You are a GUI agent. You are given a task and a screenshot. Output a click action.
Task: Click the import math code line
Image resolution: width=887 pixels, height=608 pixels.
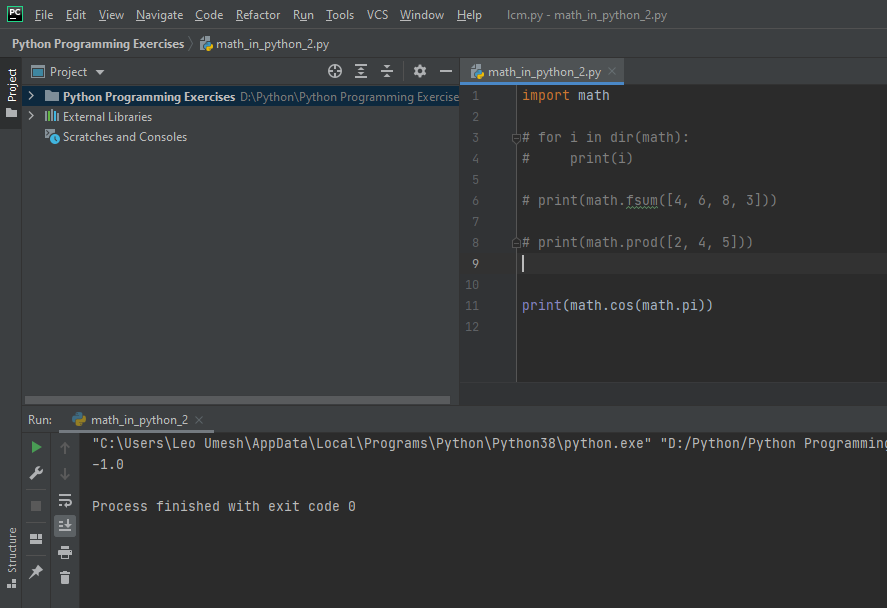pos(566,96)
